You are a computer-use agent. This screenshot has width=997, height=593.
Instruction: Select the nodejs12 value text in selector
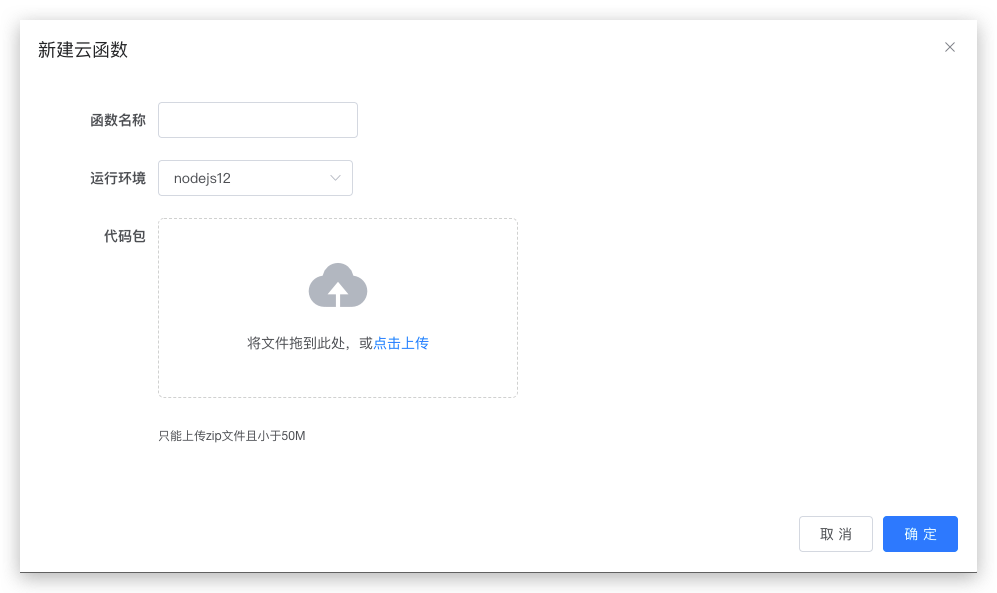(x=202, y=178)
